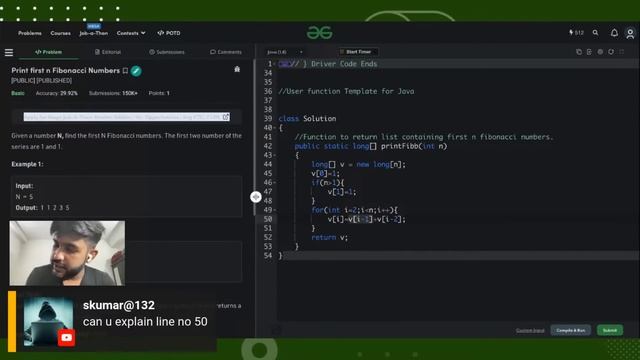Reset code with the refresh icon

tap(611, 52)
